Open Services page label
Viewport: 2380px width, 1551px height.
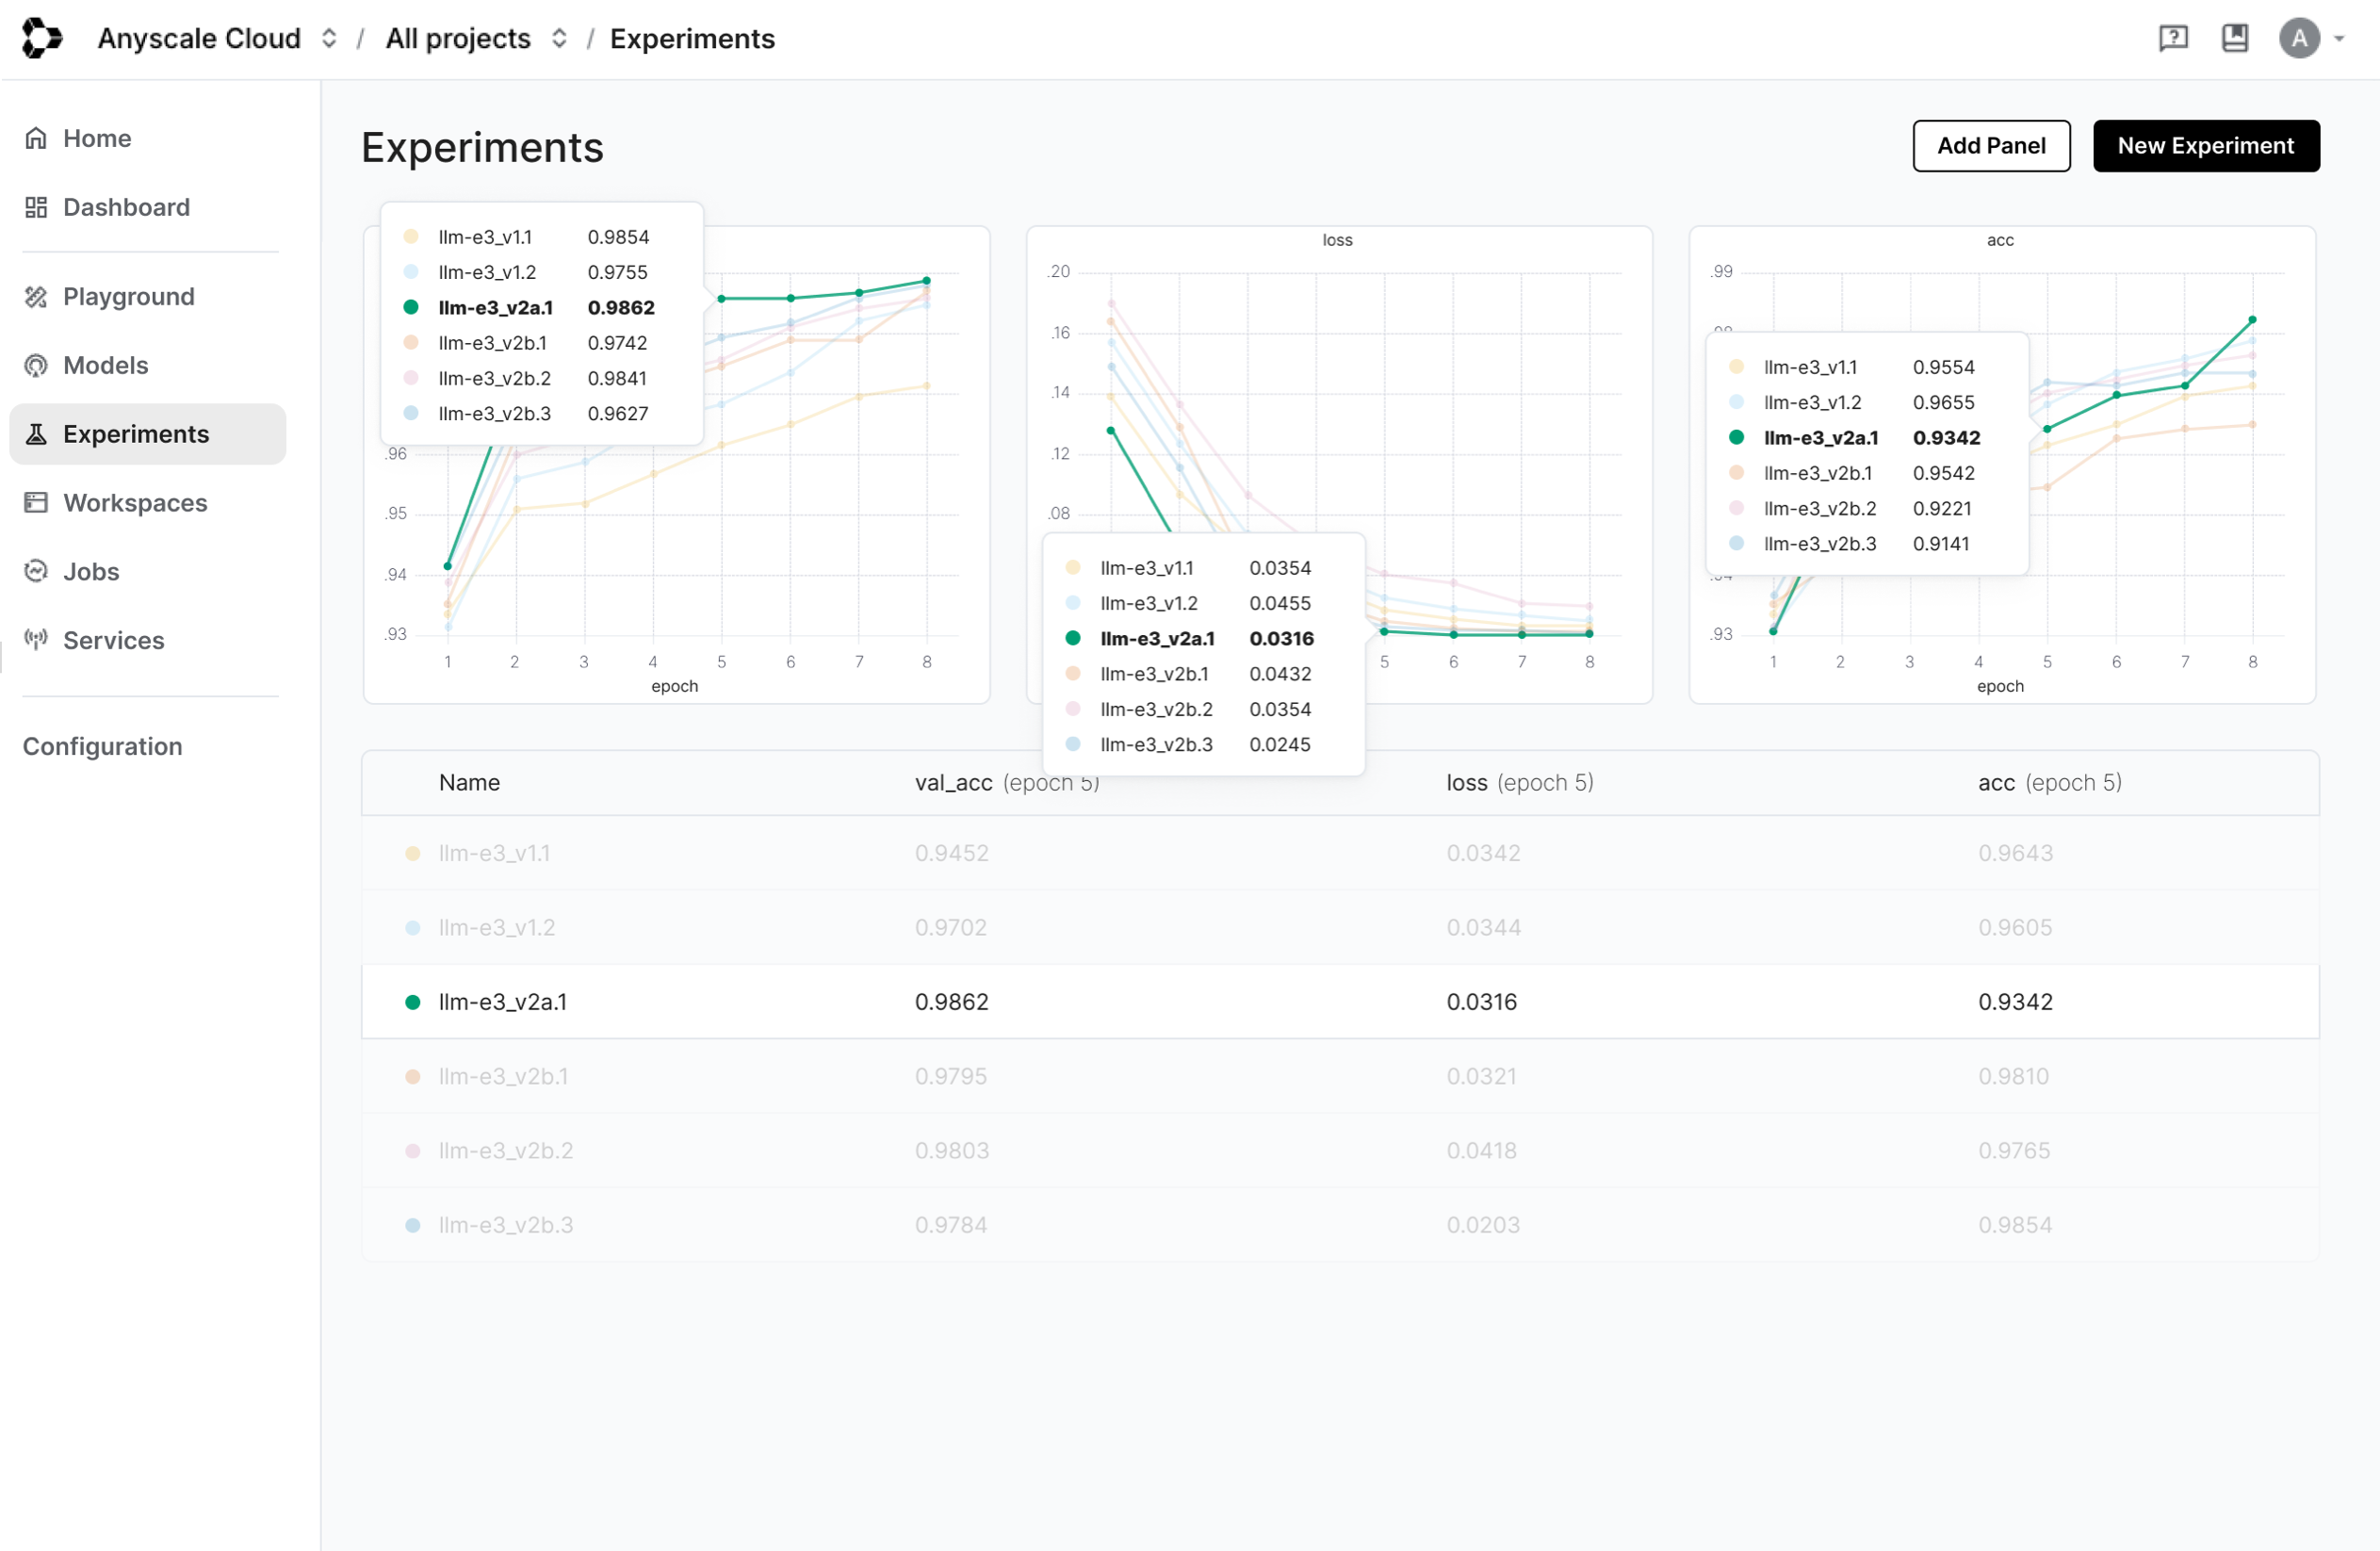click(113, 640)
